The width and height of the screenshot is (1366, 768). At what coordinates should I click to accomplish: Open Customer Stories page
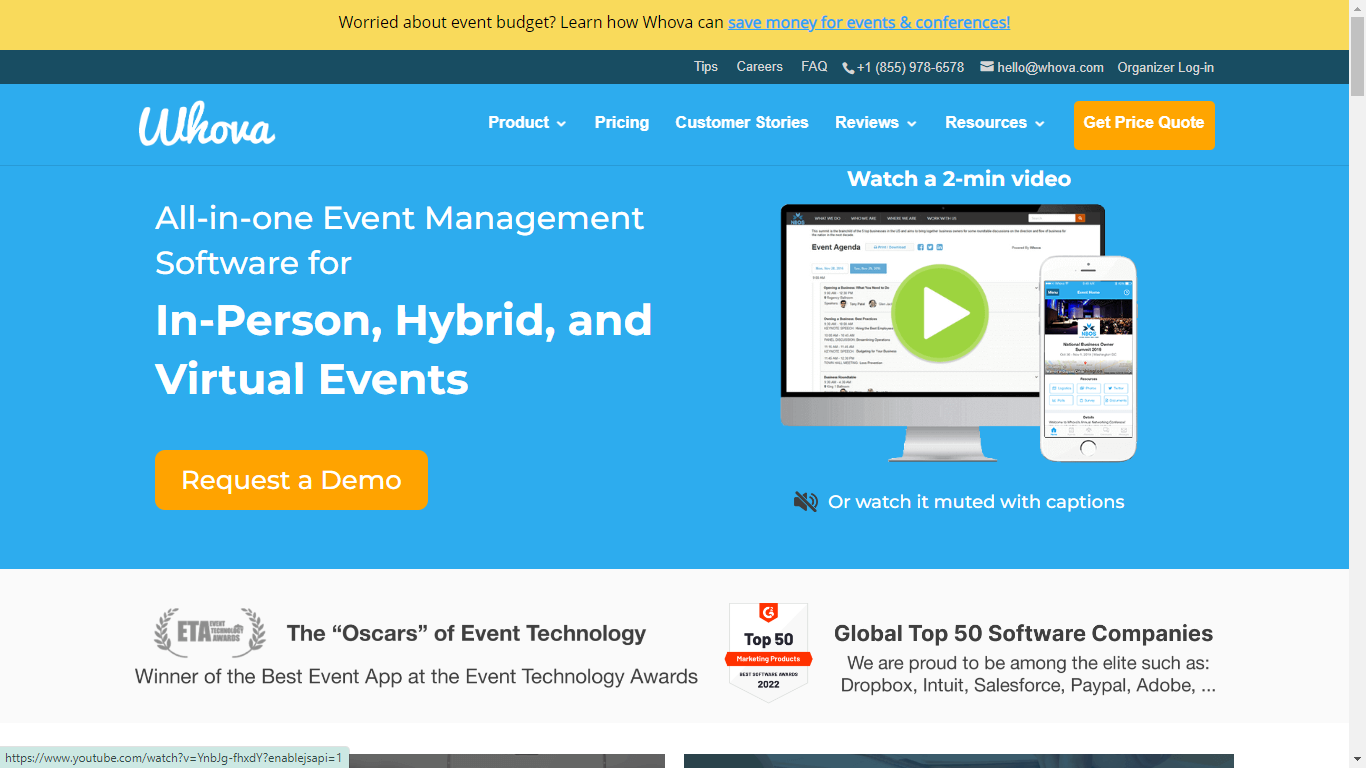pos(742,123)
